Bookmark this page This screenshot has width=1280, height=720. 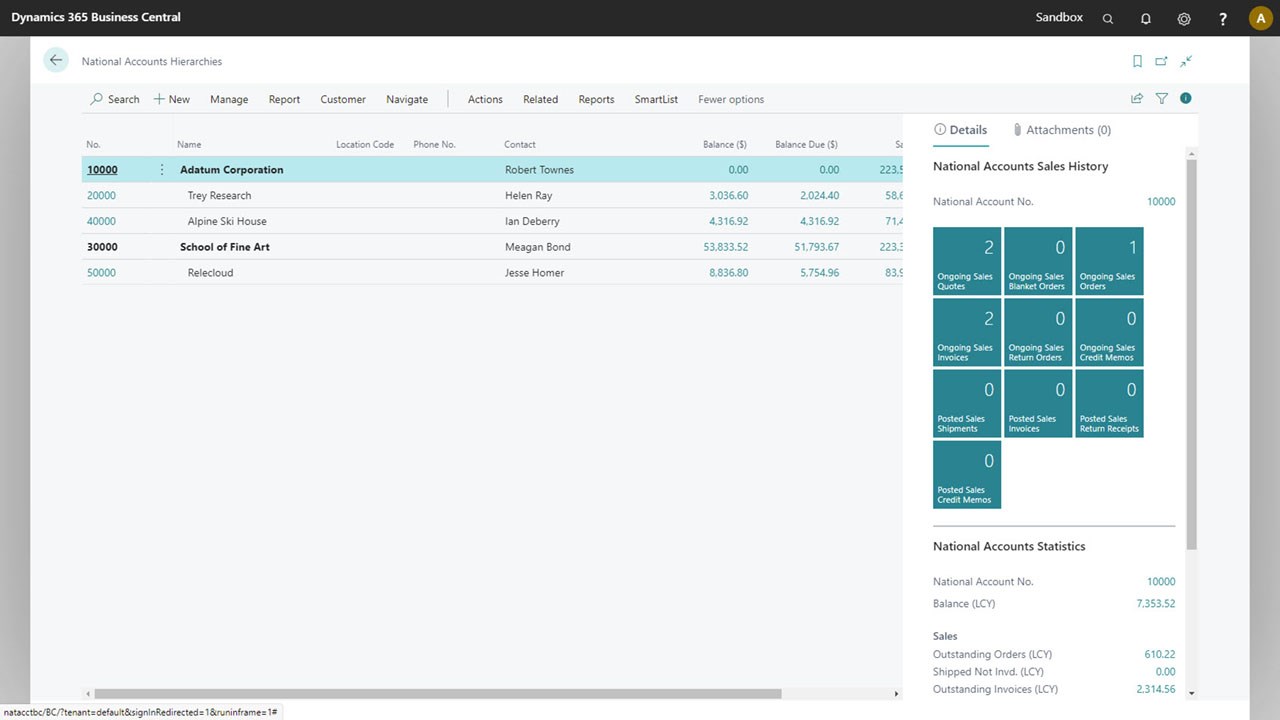(1137, 61)
